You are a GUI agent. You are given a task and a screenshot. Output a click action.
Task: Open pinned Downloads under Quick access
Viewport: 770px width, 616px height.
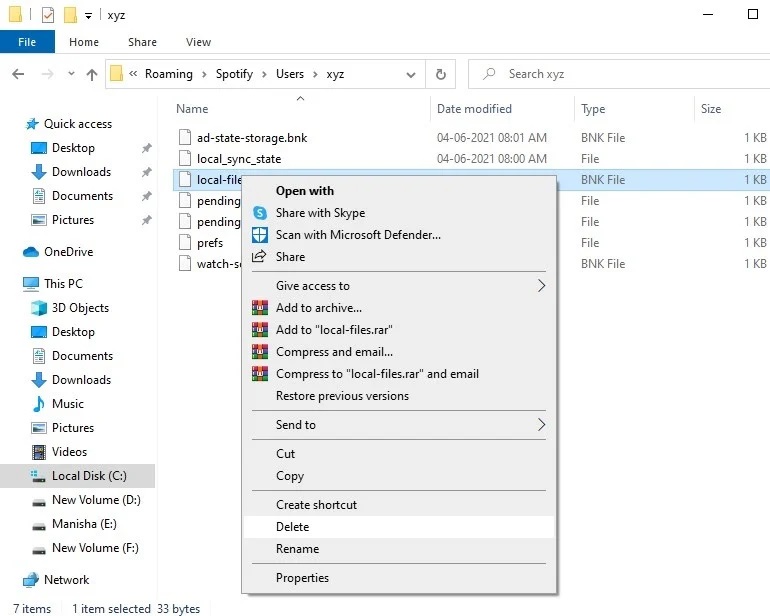[82, 172]
